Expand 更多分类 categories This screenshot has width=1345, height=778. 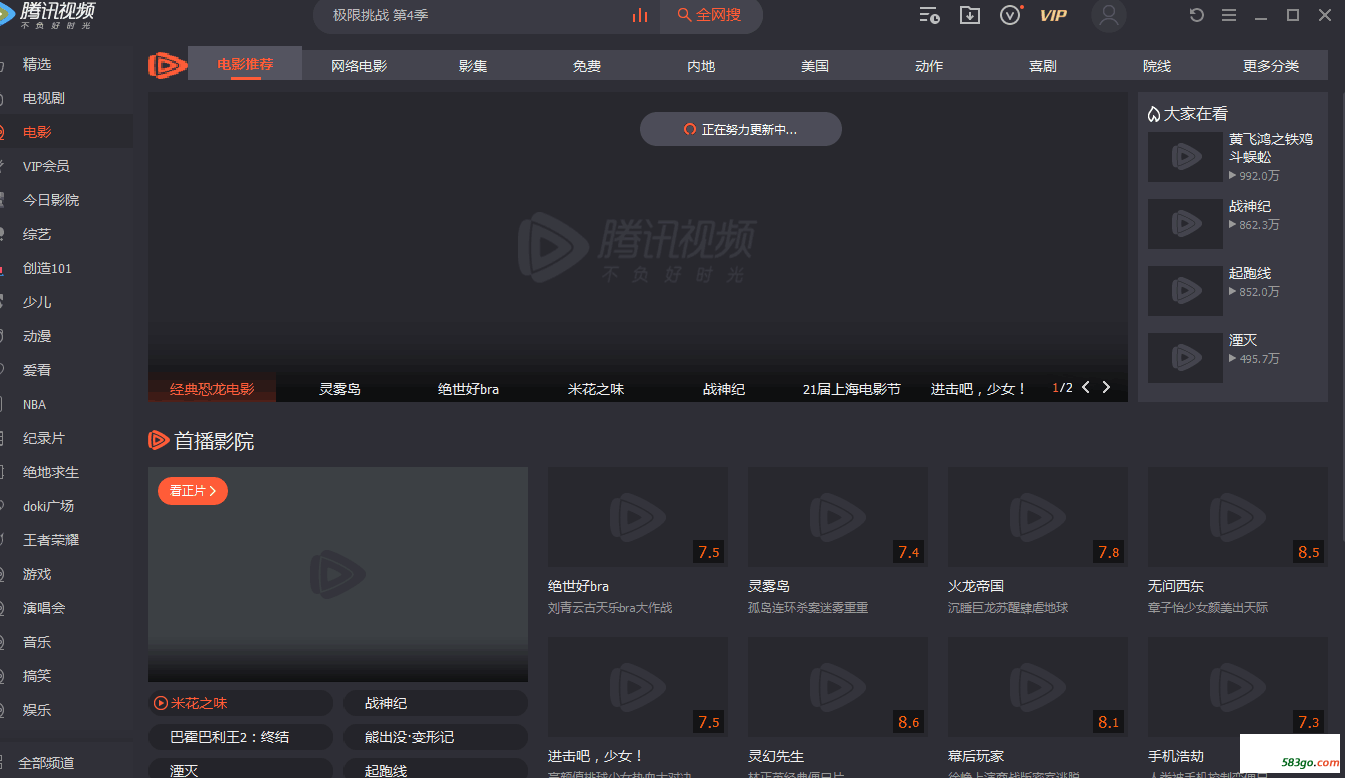1271,66
